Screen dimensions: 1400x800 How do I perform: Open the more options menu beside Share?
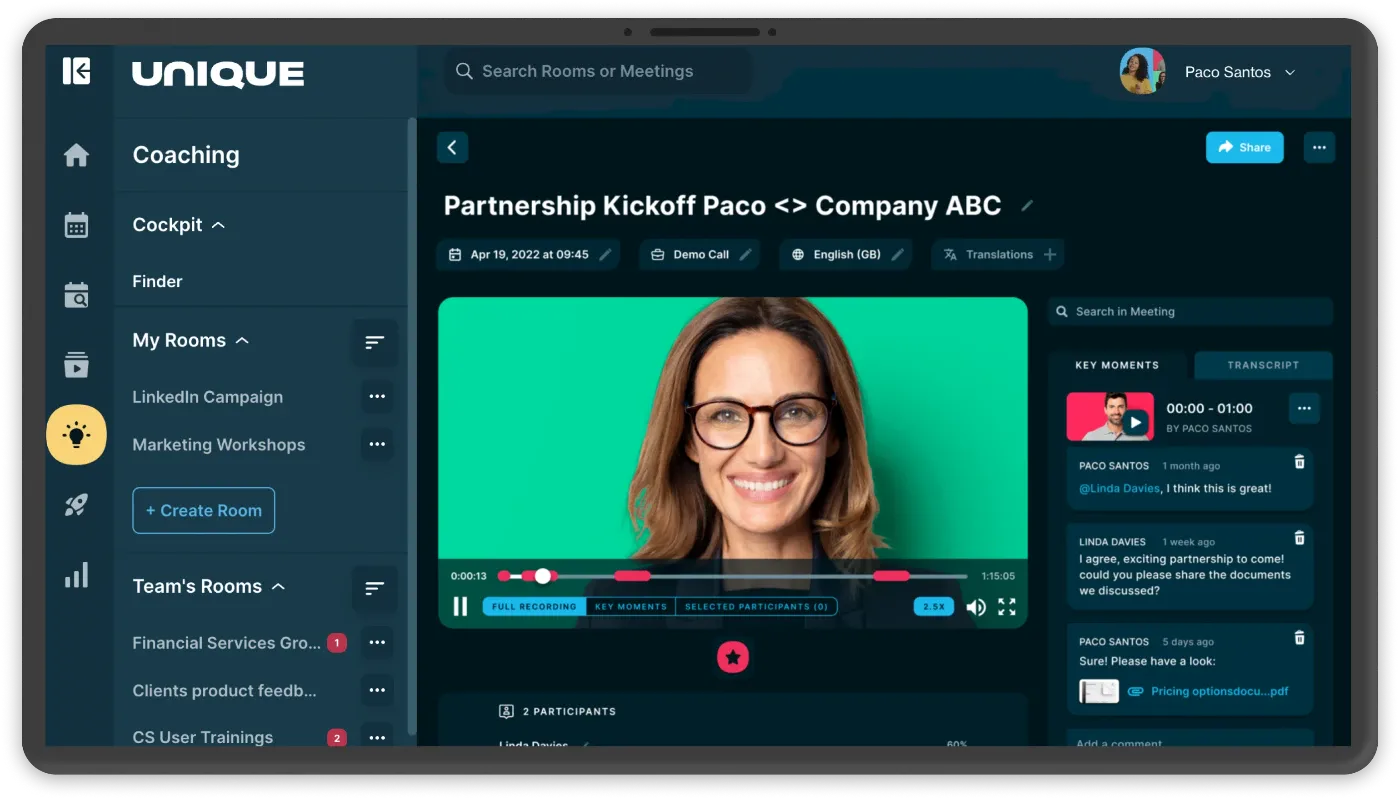click(x=1319, y=148)
